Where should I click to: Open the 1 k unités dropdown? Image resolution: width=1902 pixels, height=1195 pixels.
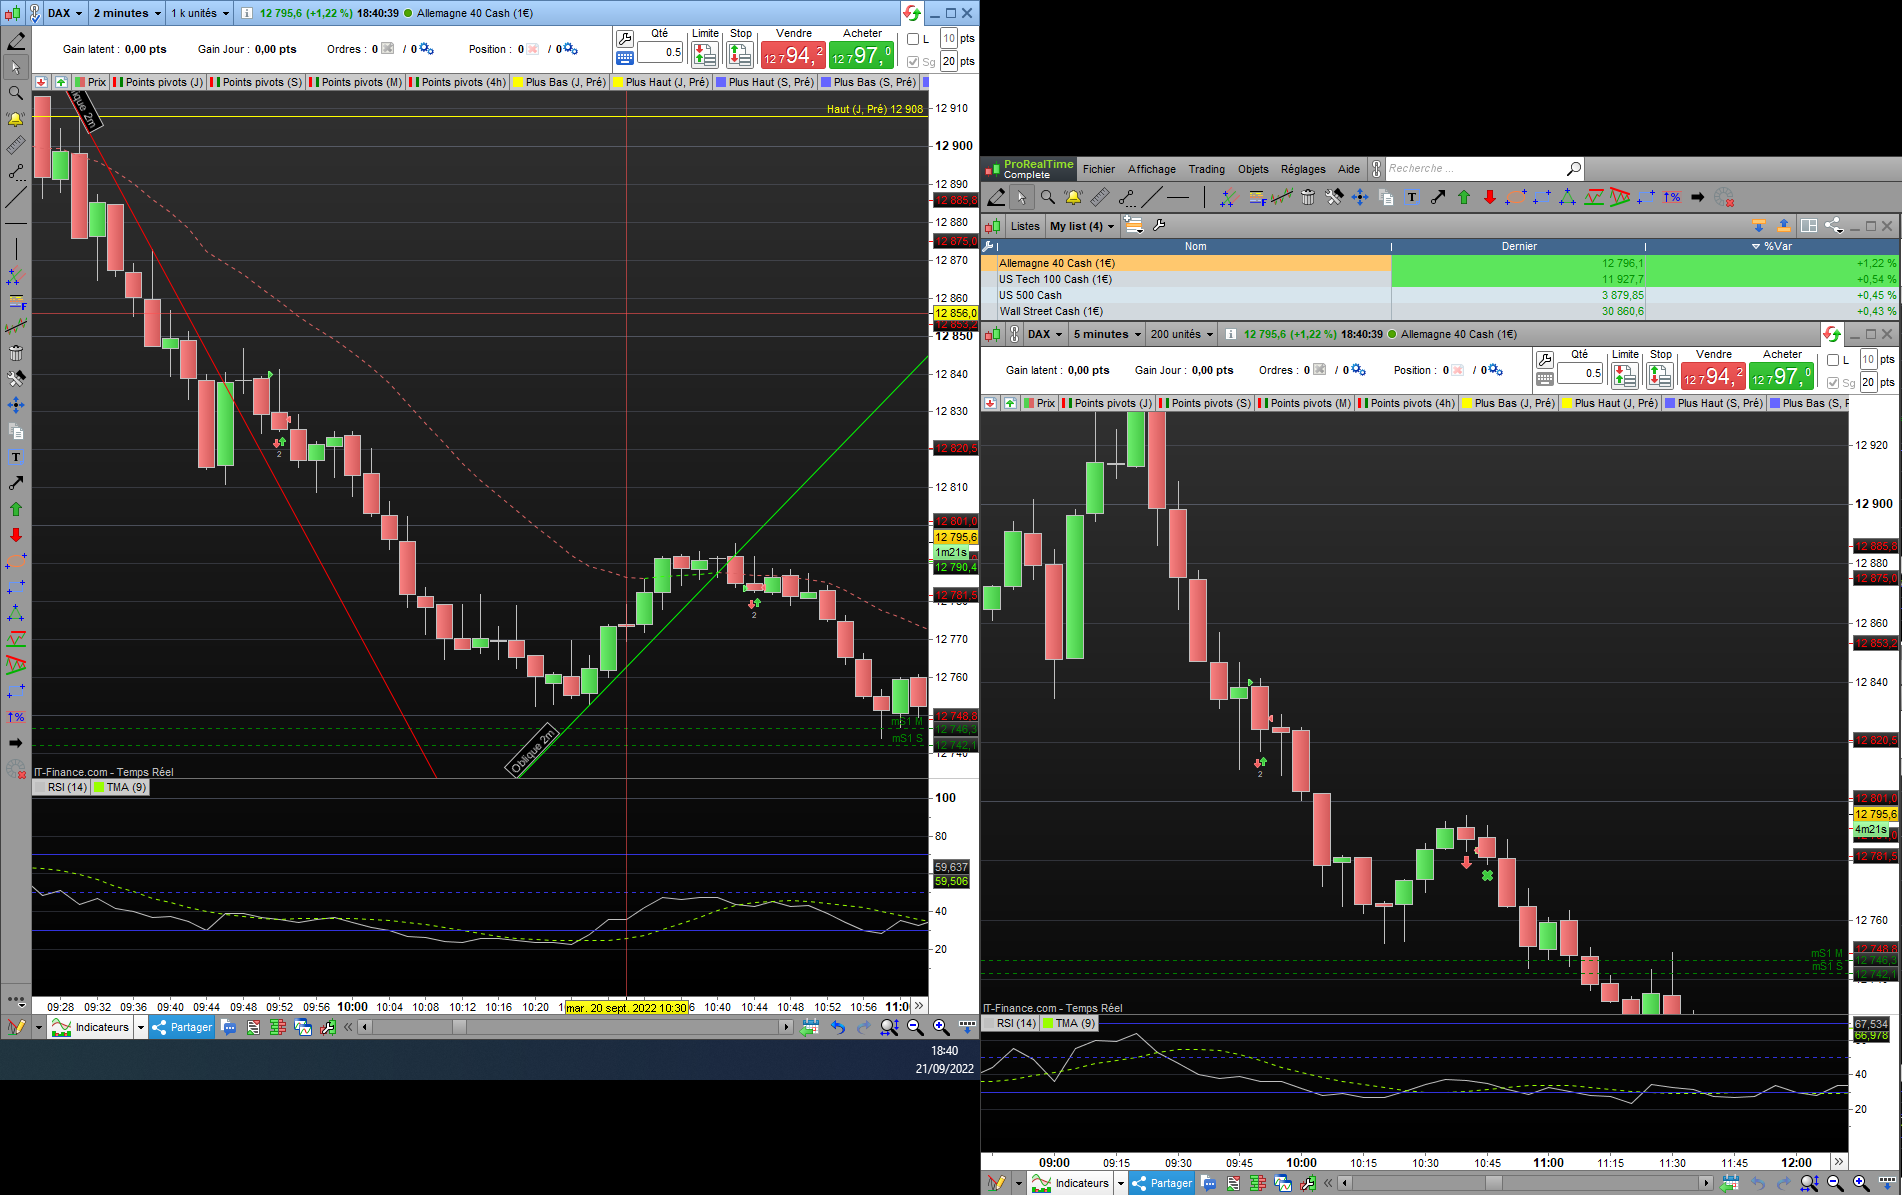coord(200,13)
